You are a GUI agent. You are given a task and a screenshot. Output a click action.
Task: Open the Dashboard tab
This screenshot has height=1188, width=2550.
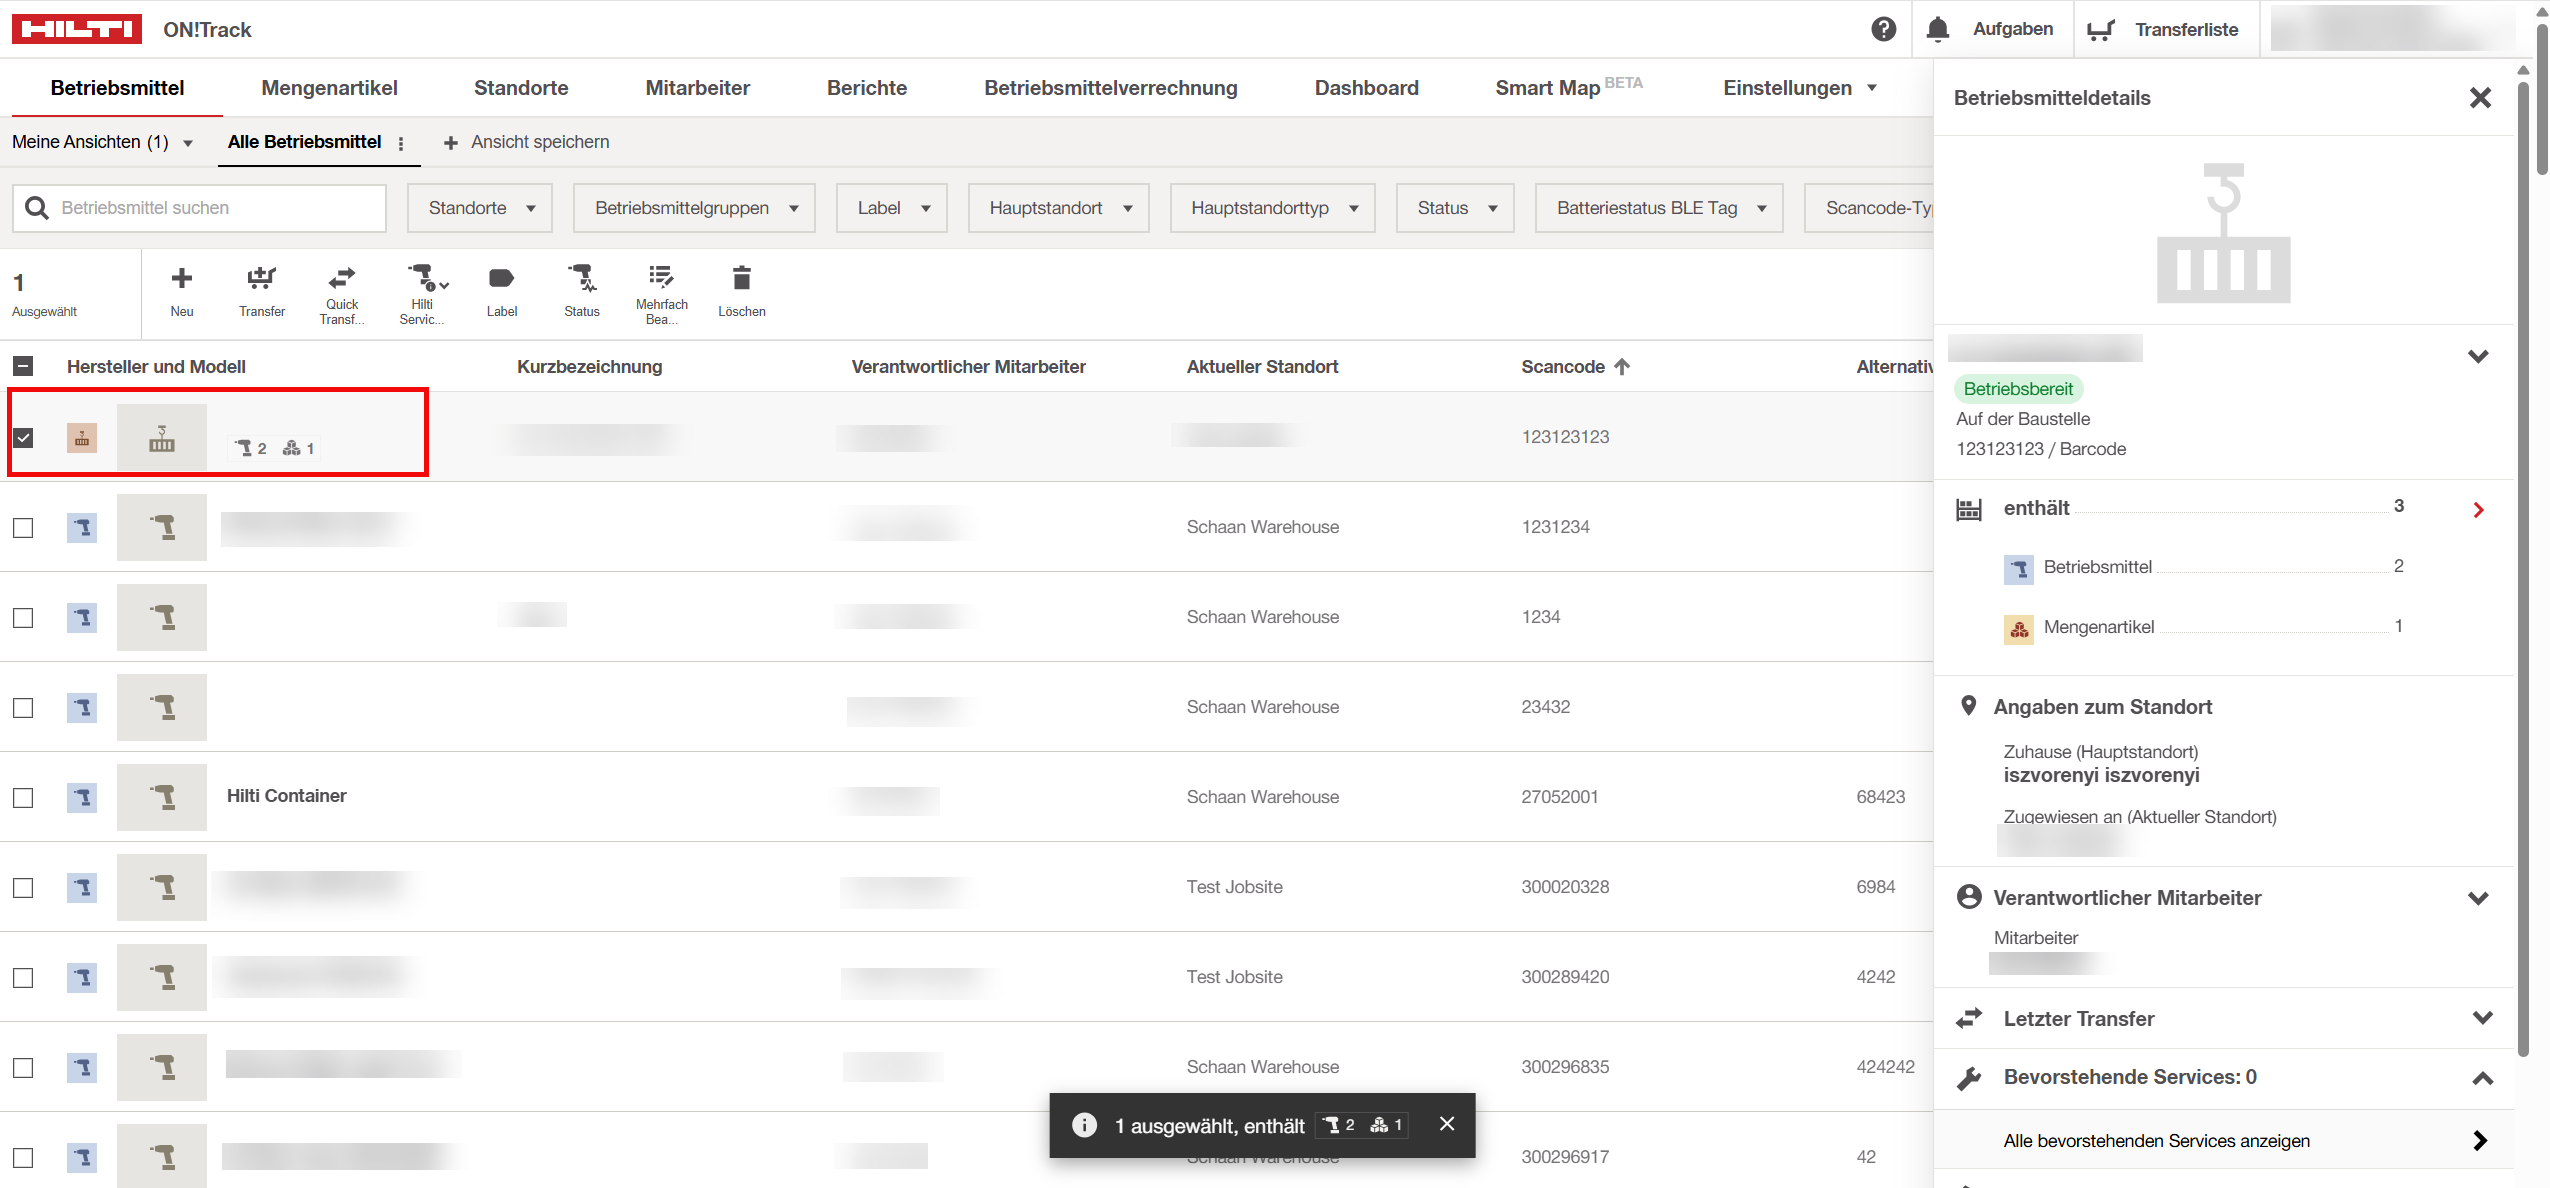[1366, 88]
